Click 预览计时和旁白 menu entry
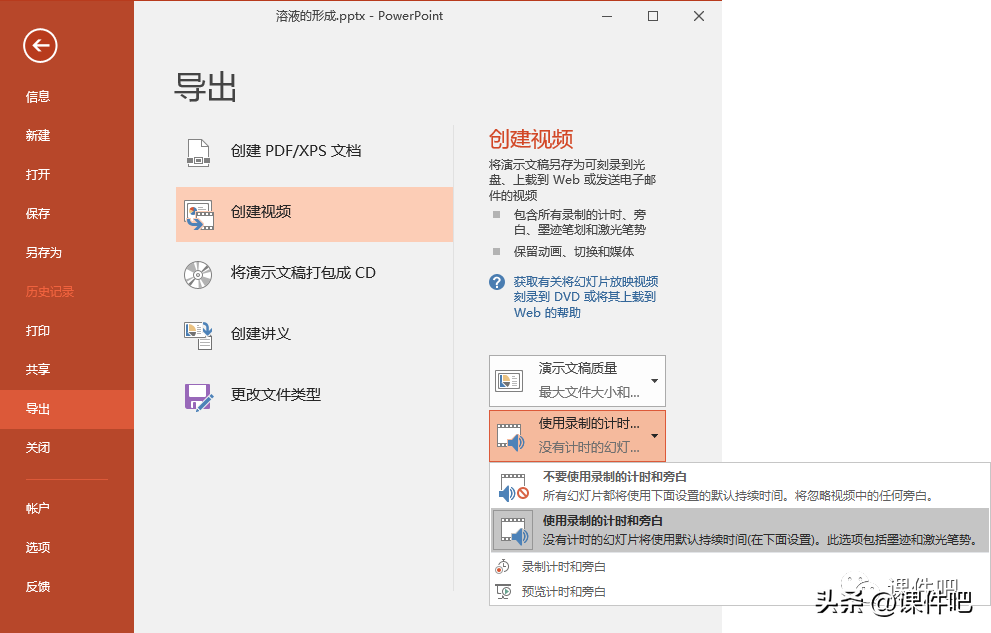This screenshot has height=633, width=991. (740, 592)
